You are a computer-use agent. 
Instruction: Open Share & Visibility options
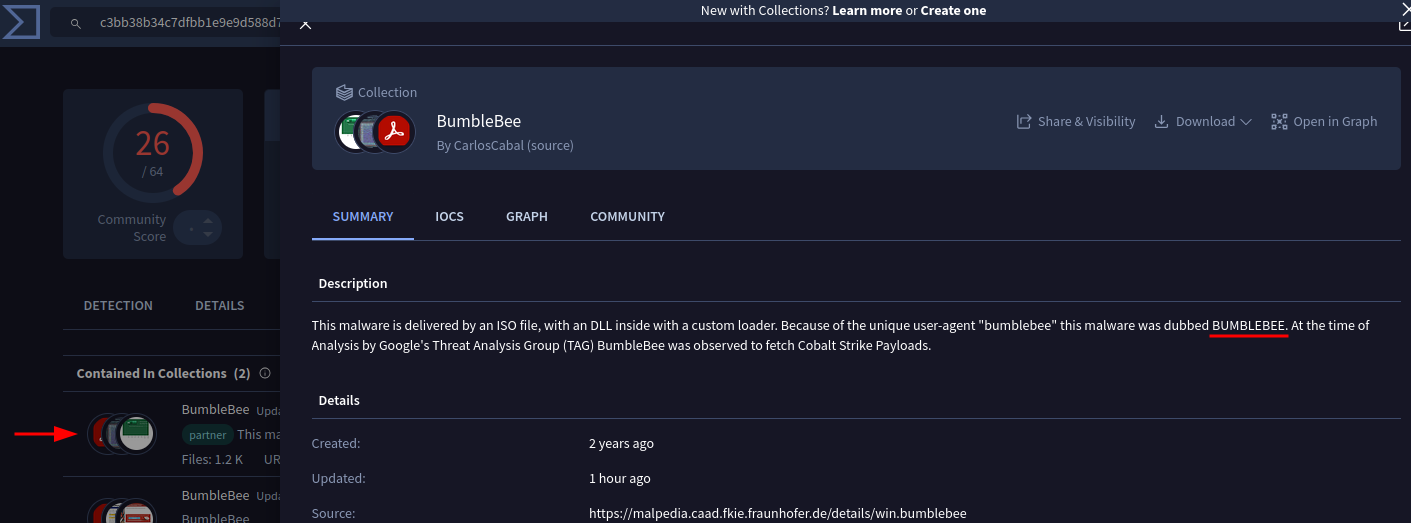click(1076, 121)
